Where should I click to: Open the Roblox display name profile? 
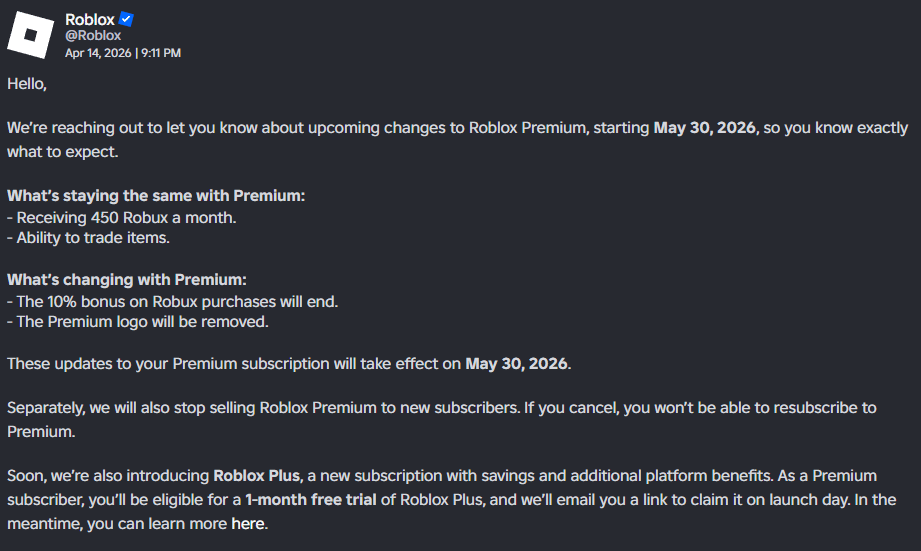tap(89, 19)
